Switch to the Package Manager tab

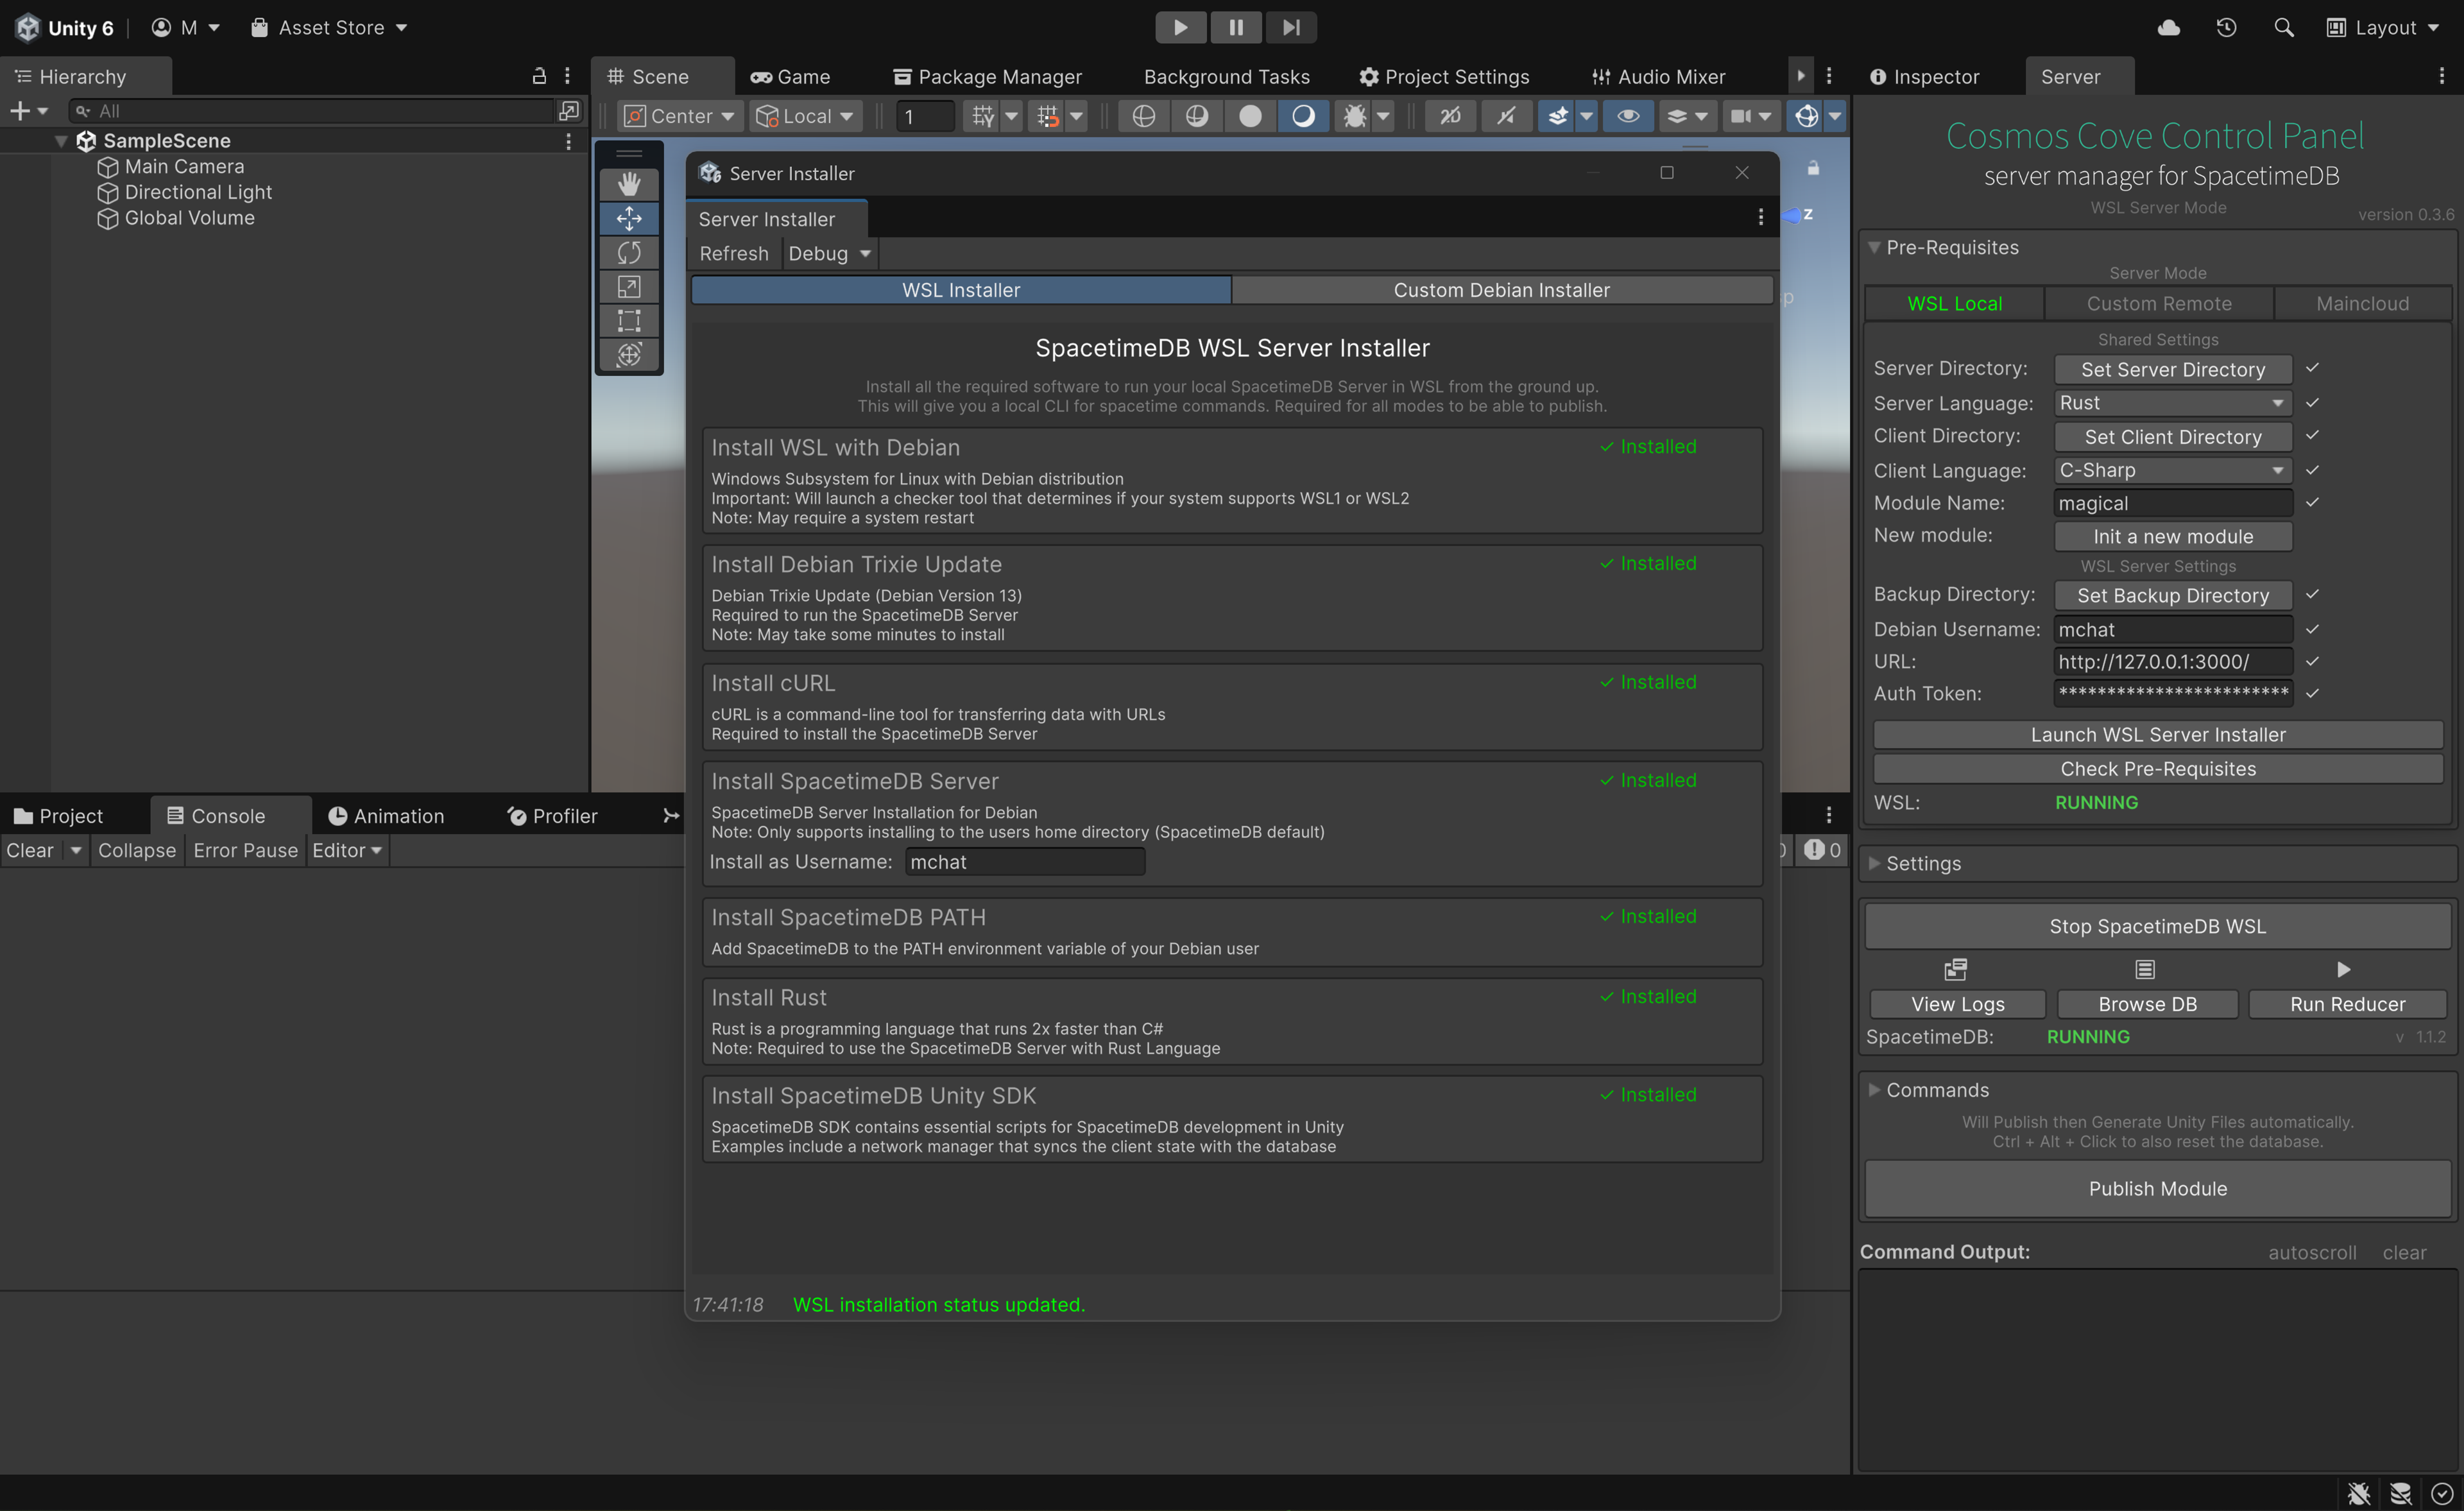point(988,76)
